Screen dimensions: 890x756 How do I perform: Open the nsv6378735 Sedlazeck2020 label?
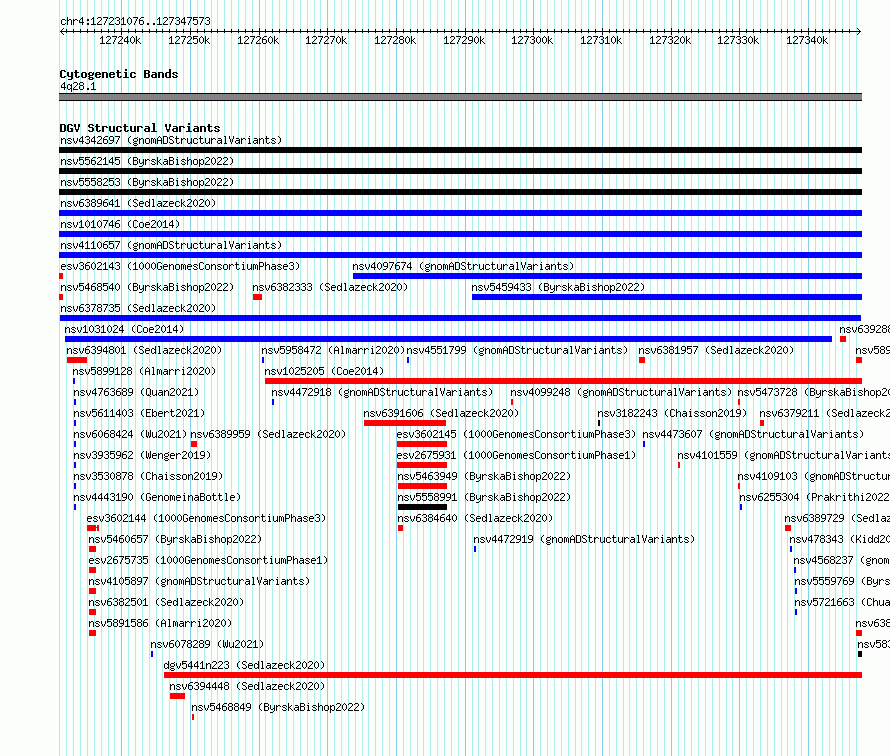point(138,308)
